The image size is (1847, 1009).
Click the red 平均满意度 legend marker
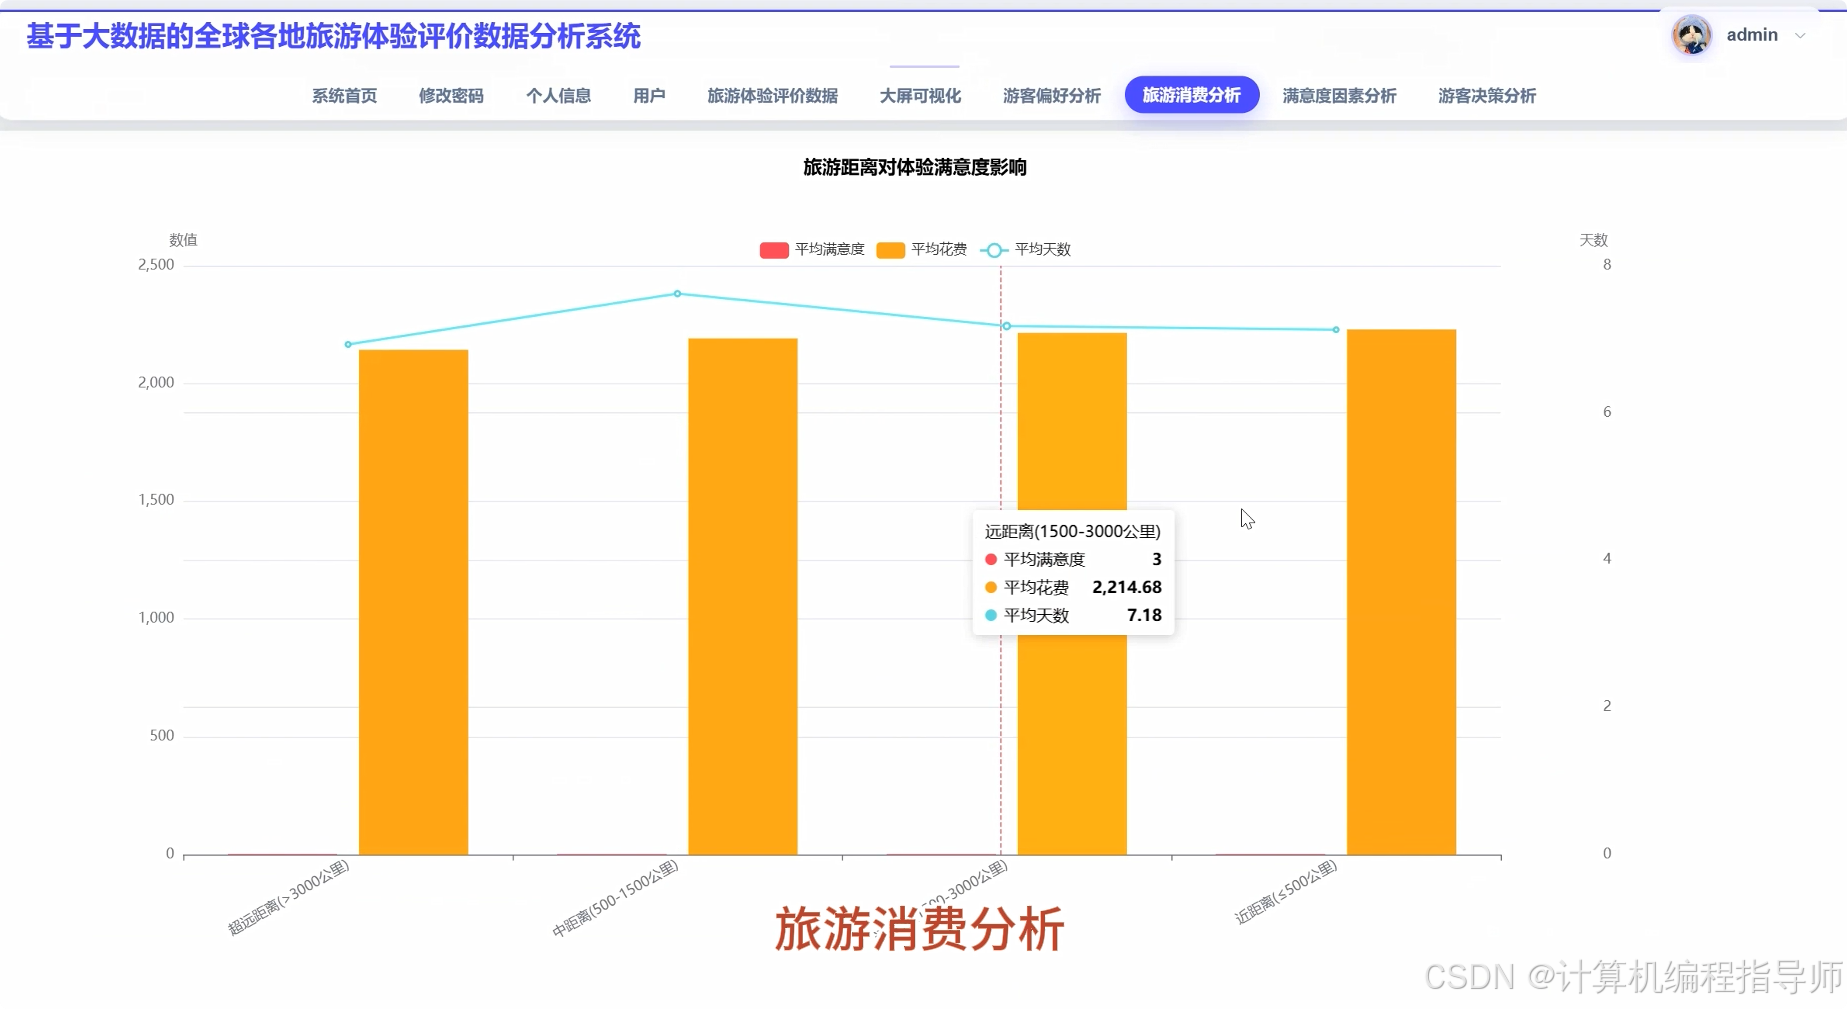tap(772, 249)
